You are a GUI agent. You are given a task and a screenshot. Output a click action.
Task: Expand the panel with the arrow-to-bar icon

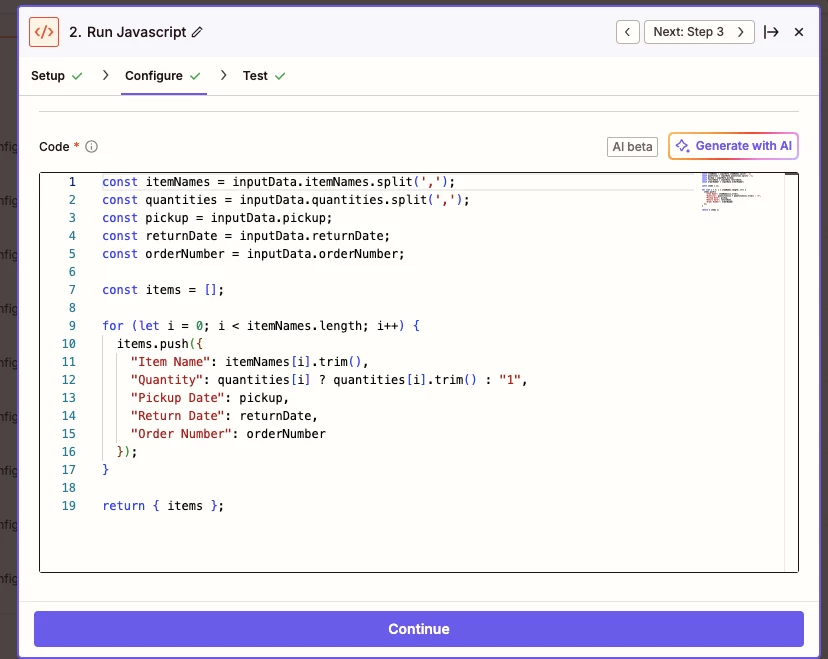pos(771,32)
